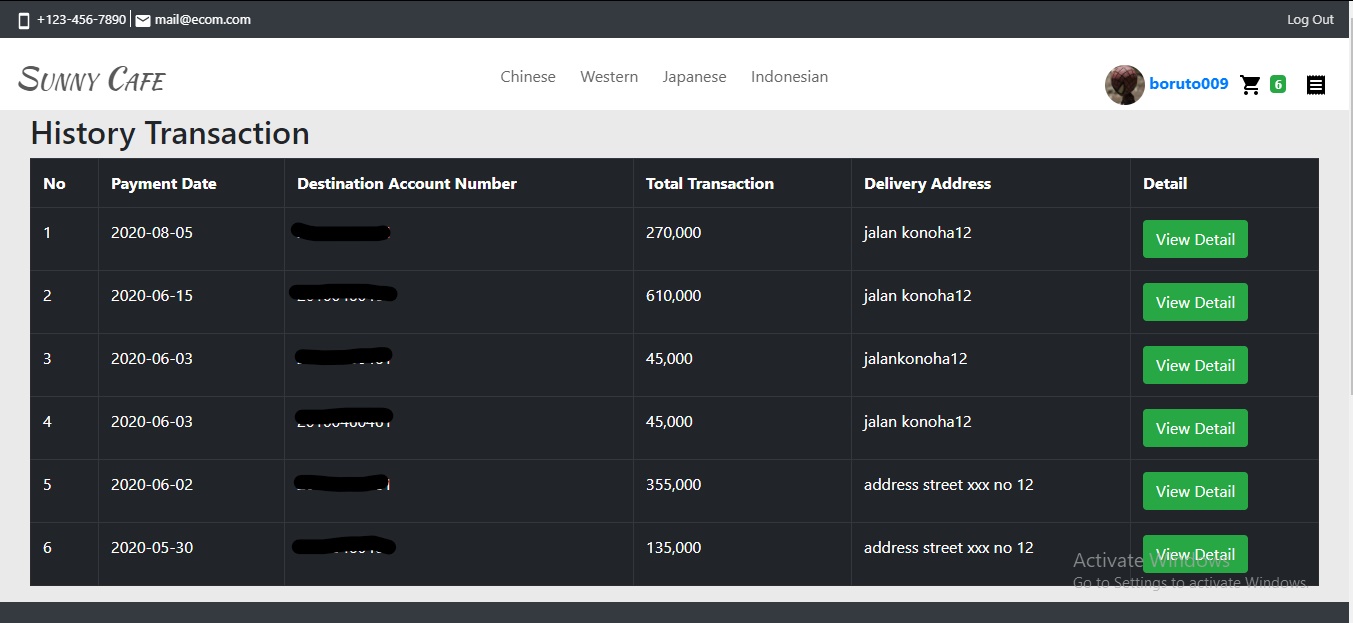1353x623 pixels.
Task: Click the green cart count badge
Action: click(x=1277, y=84)
